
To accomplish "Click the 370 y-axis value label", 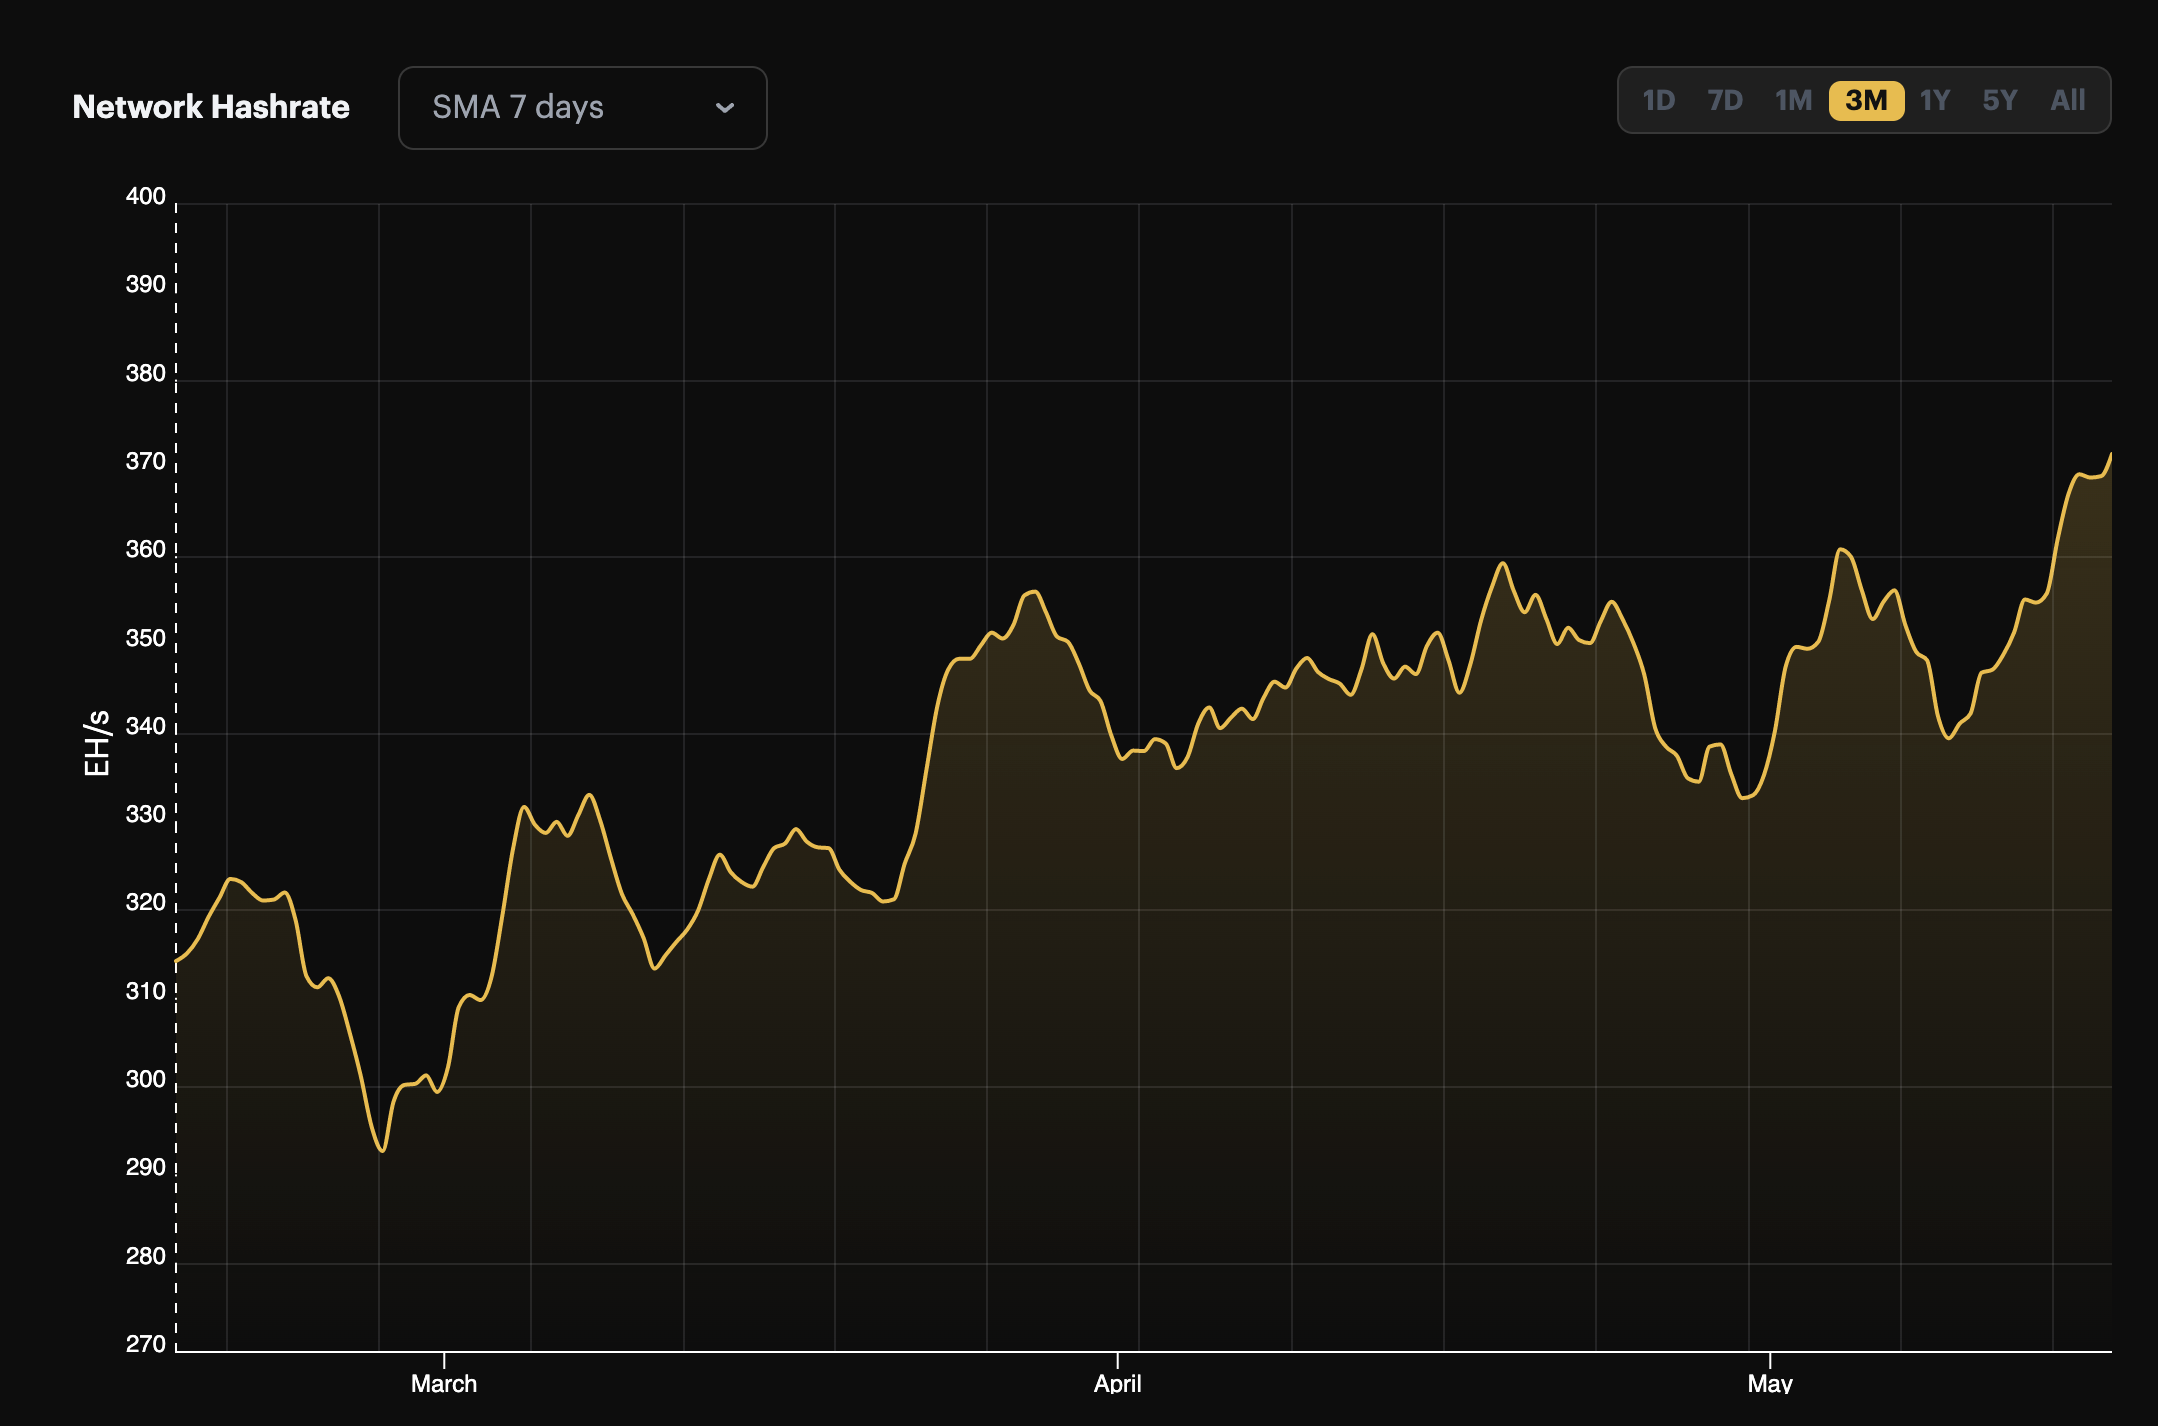I will tap(145, 461).
